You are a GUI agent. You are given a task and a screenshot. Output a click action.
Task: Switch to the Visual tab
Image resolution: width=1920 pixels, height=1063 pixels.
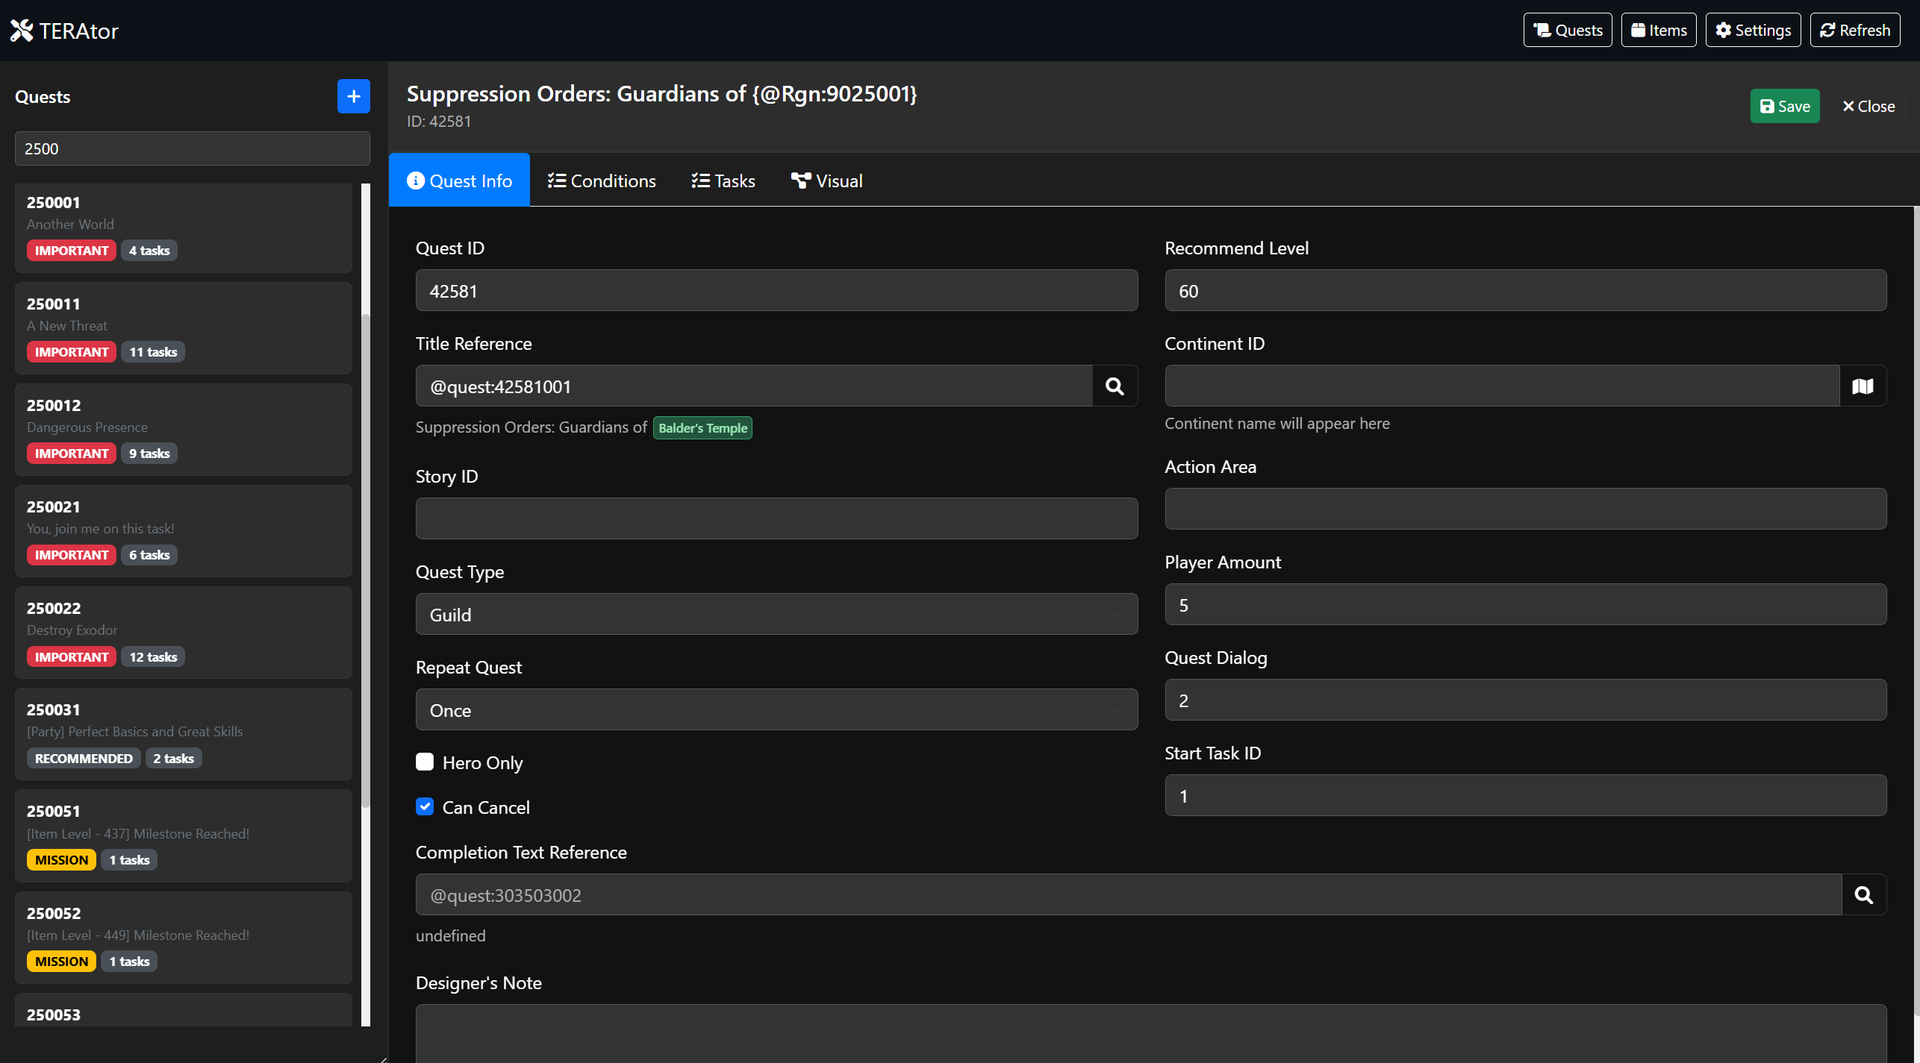tap(826, 181)
